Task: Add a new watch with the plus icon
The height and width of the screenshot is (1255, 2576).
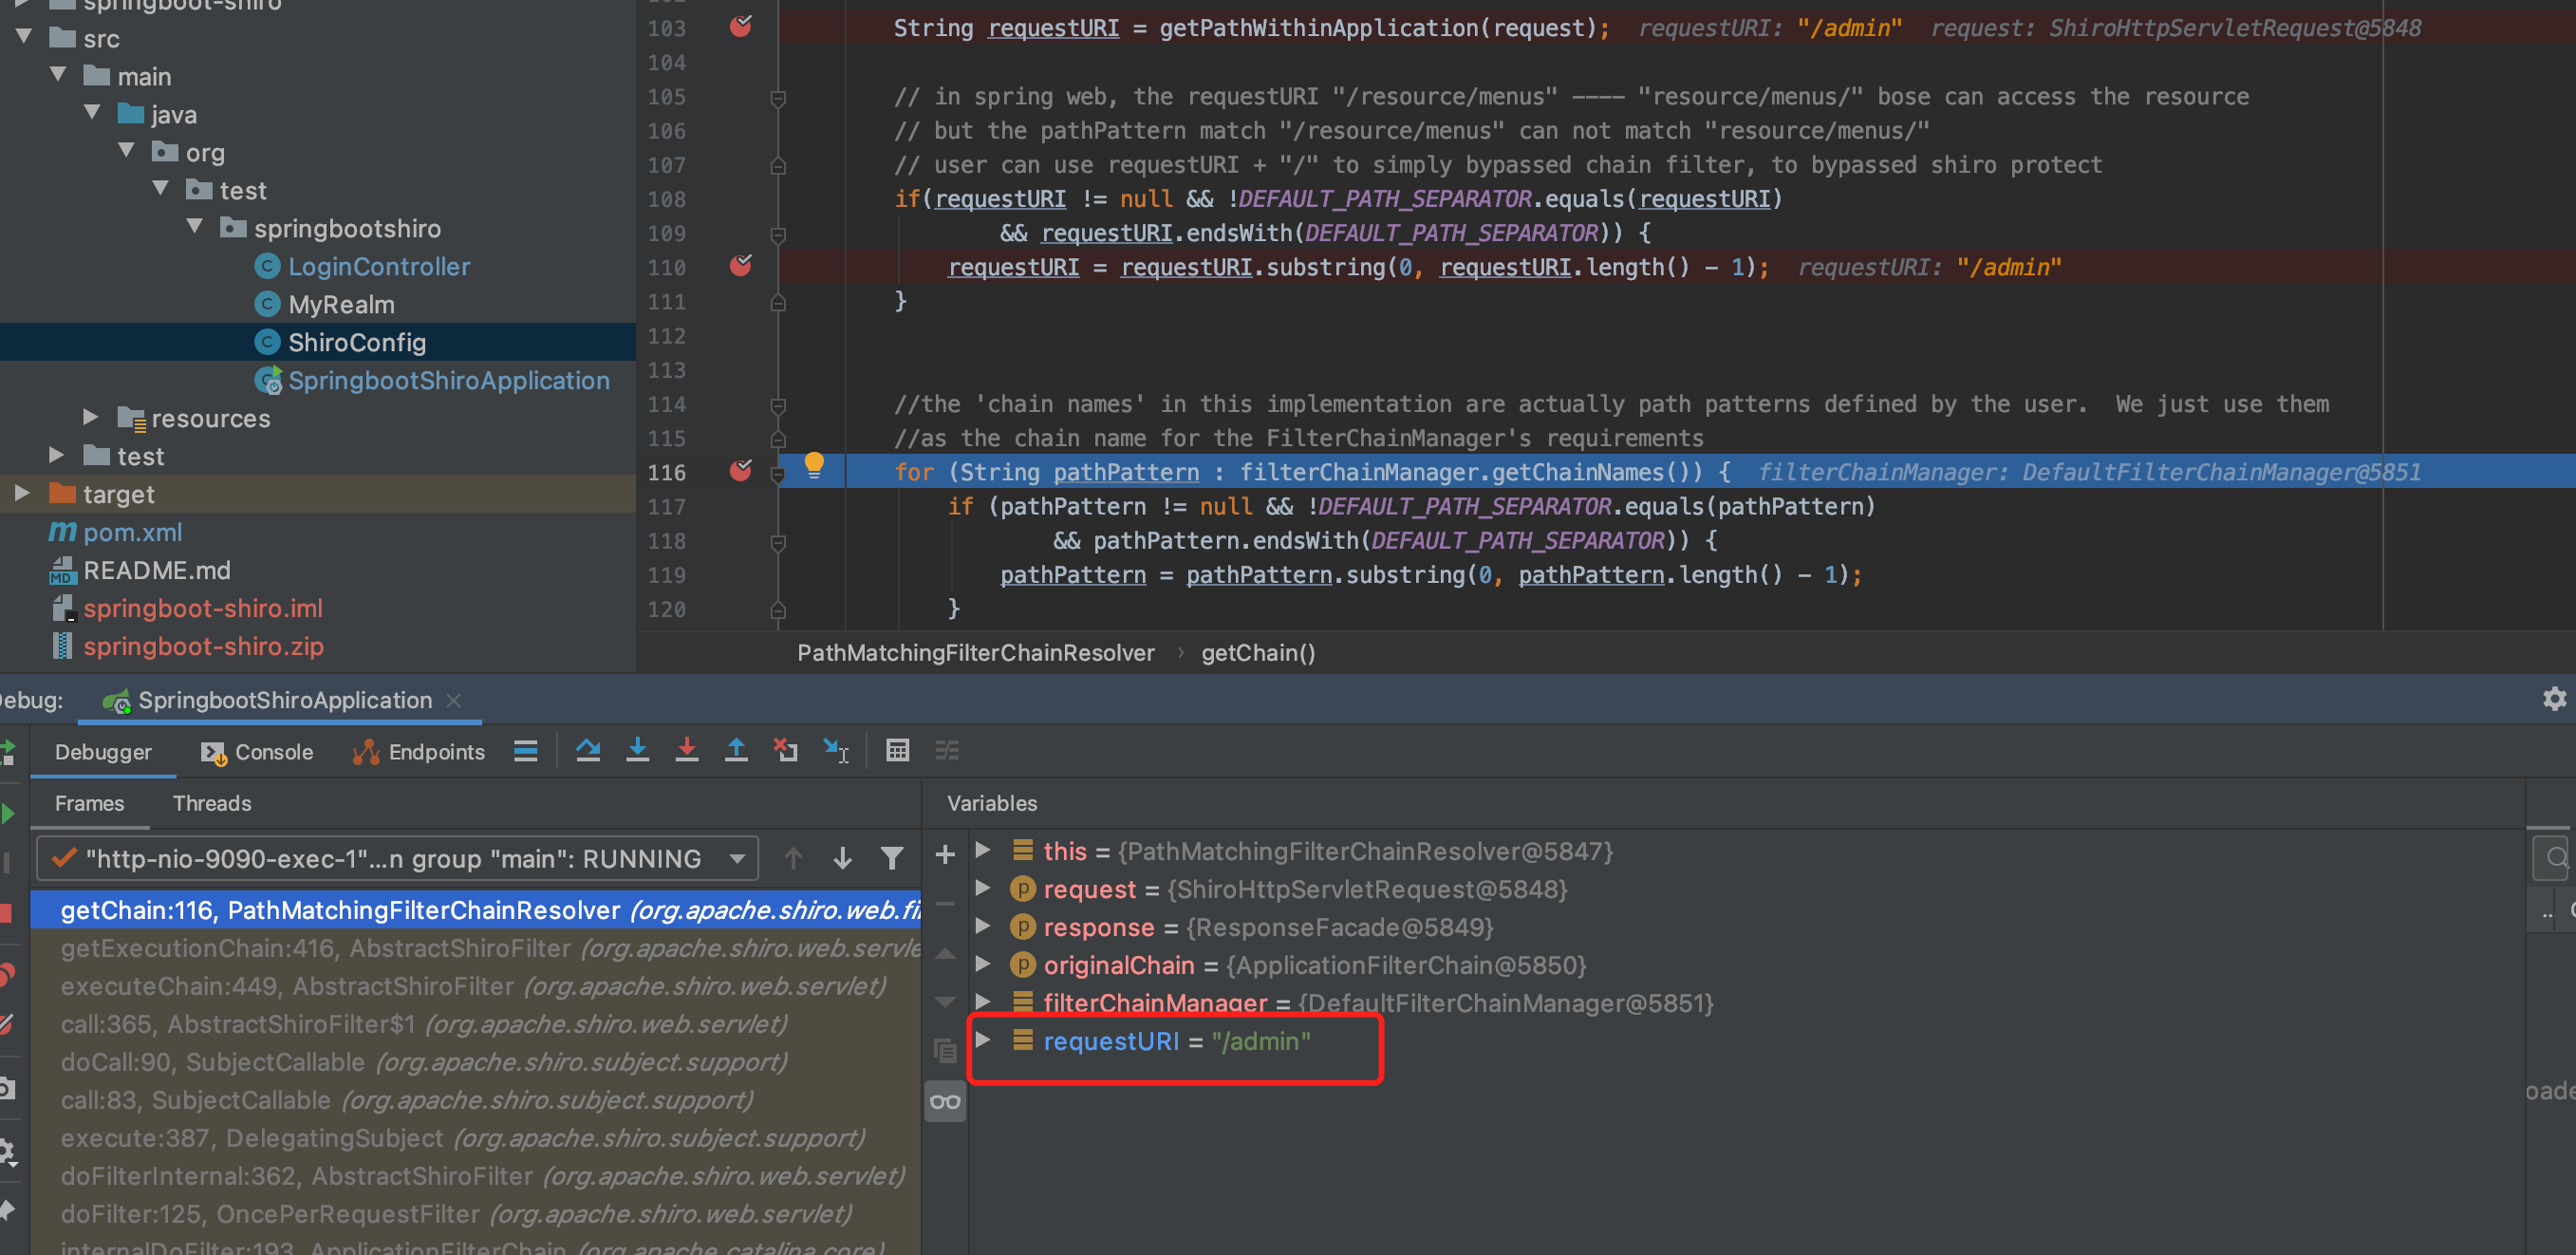Action: pos(944,854)
